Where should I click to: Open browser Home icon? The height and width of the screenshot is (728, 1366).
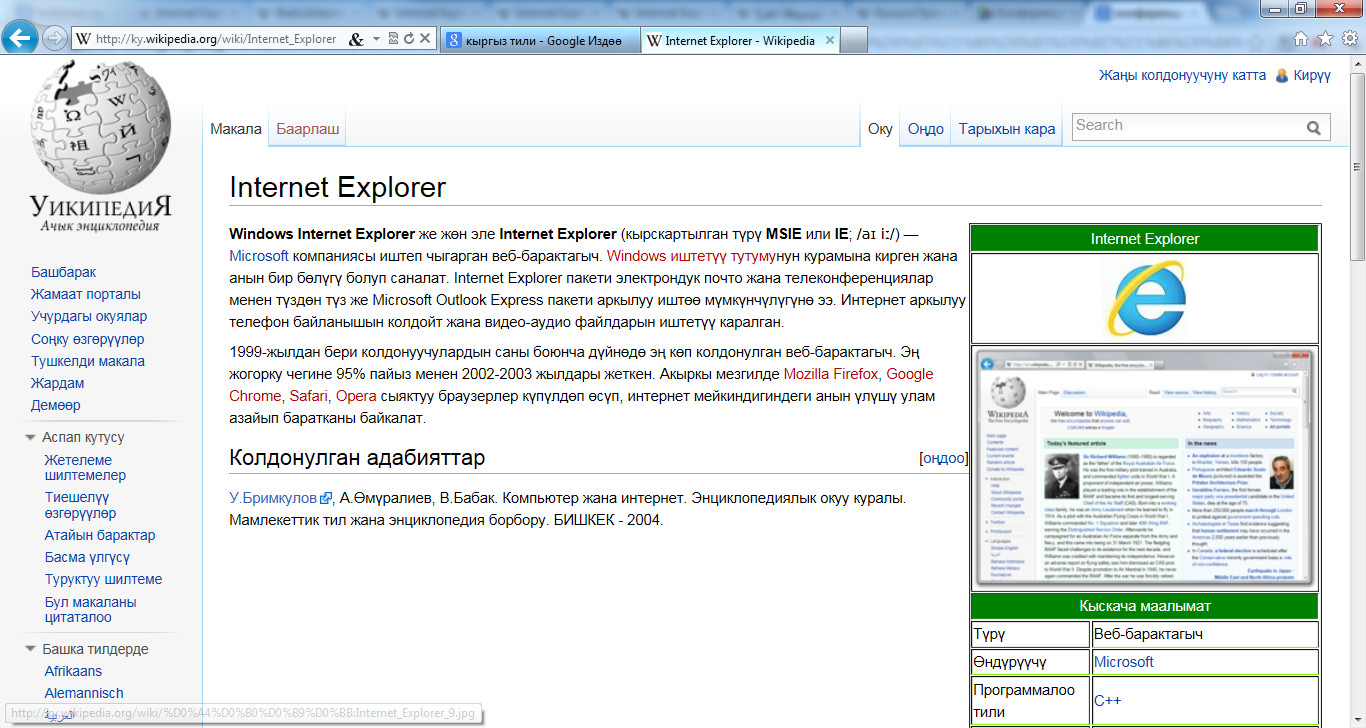click(x=1301, y=39)
